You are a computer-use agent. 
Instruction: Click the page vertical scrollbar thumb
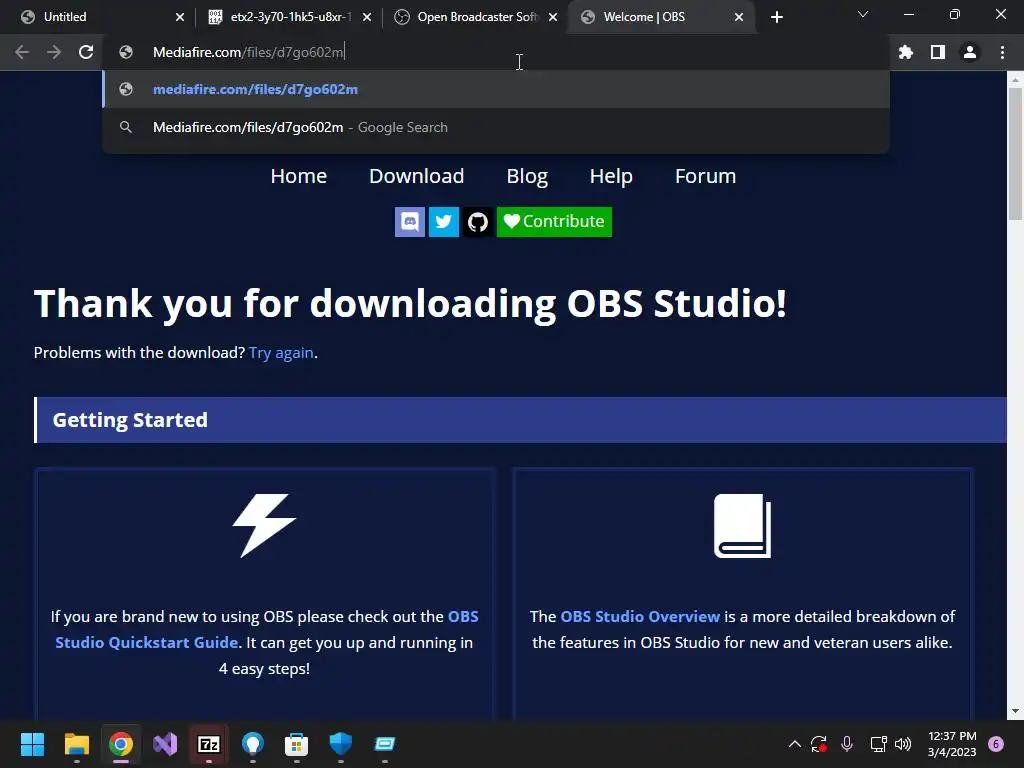[1015, 153]
